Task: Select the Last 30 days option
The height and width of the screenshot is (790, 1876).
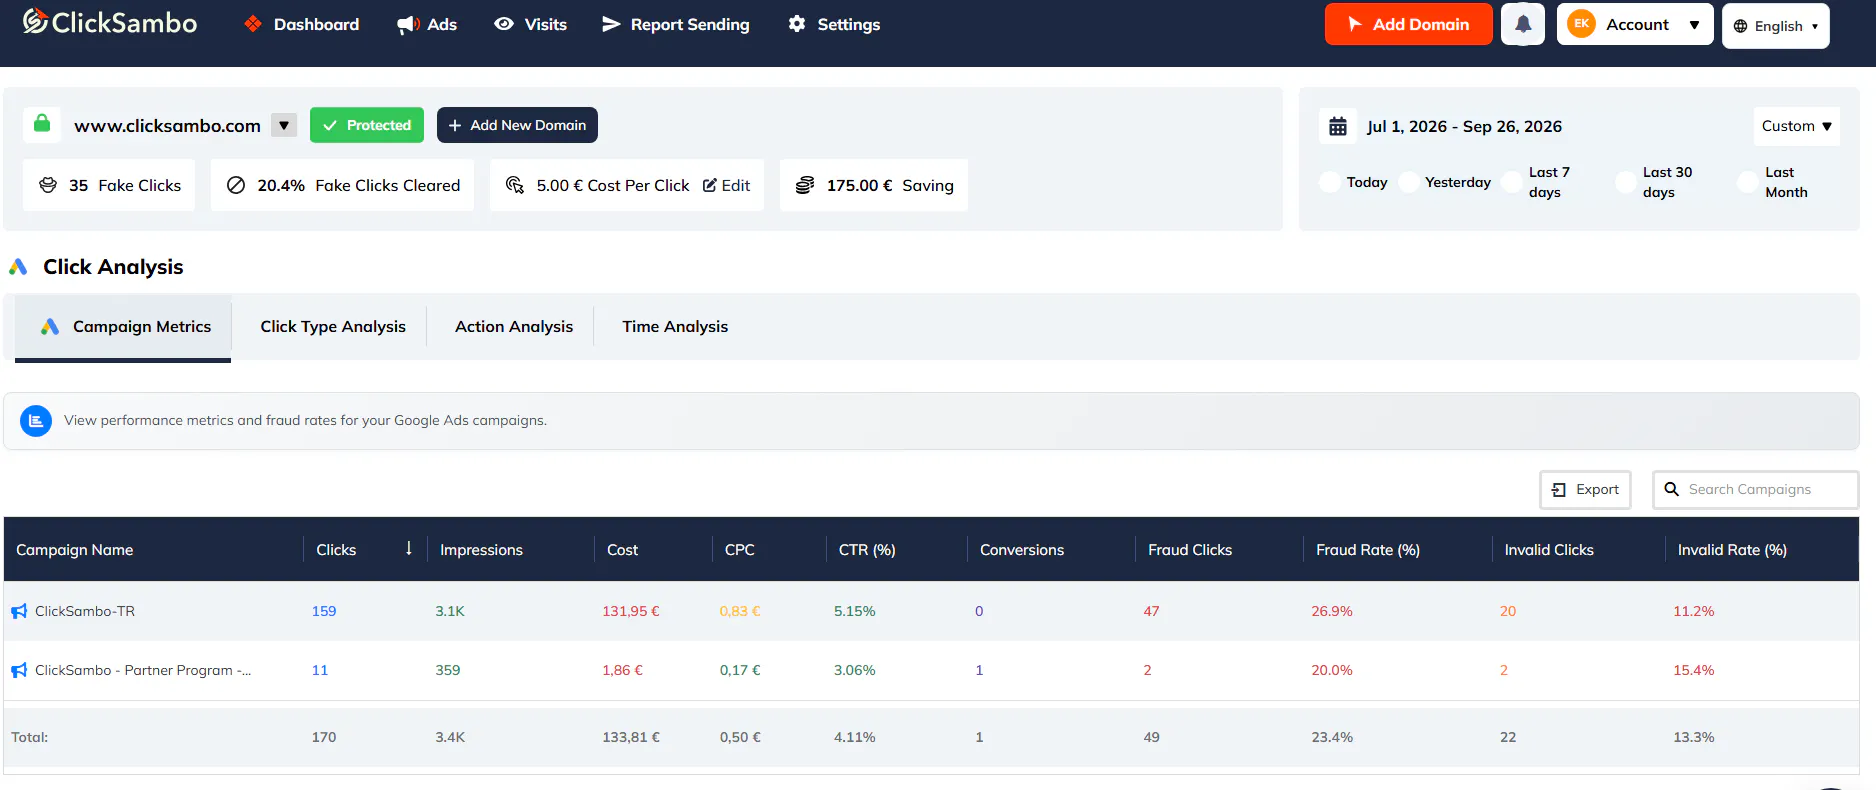Action: [1626, 182]
